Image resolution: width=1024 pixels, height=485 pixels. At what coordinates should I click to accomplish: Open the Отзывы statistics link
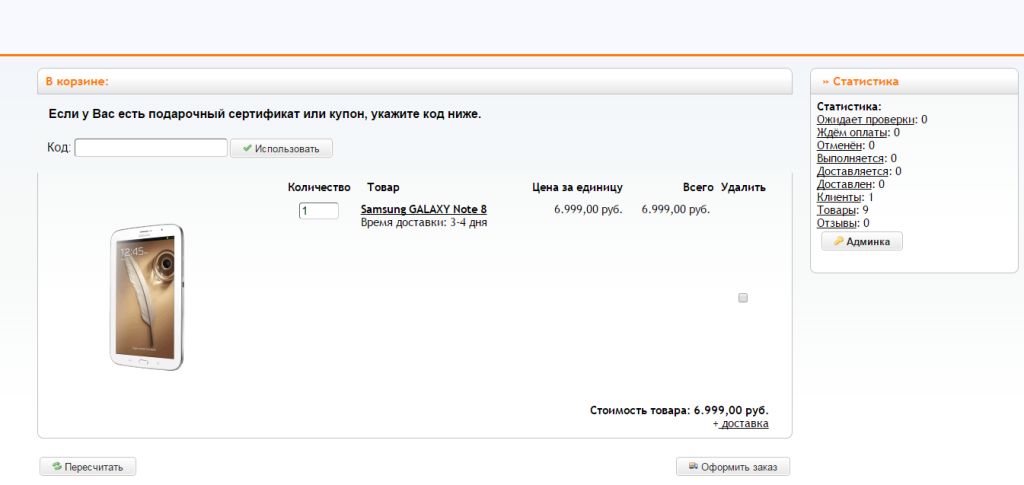pos(837,223)
